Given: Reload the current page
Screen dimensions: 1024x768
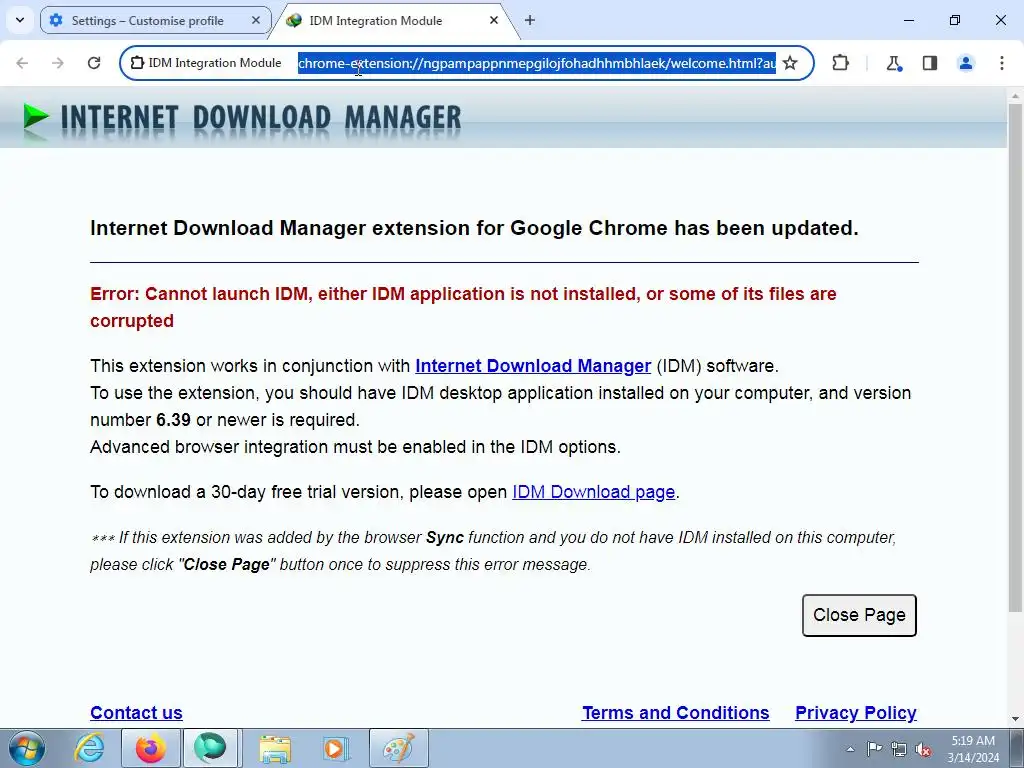Looking at the screenshot, I should click(x=94, y=63).
